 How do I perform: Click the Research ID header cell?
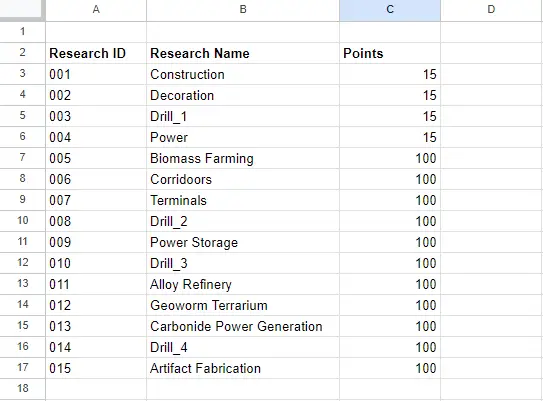coord(96,53)
